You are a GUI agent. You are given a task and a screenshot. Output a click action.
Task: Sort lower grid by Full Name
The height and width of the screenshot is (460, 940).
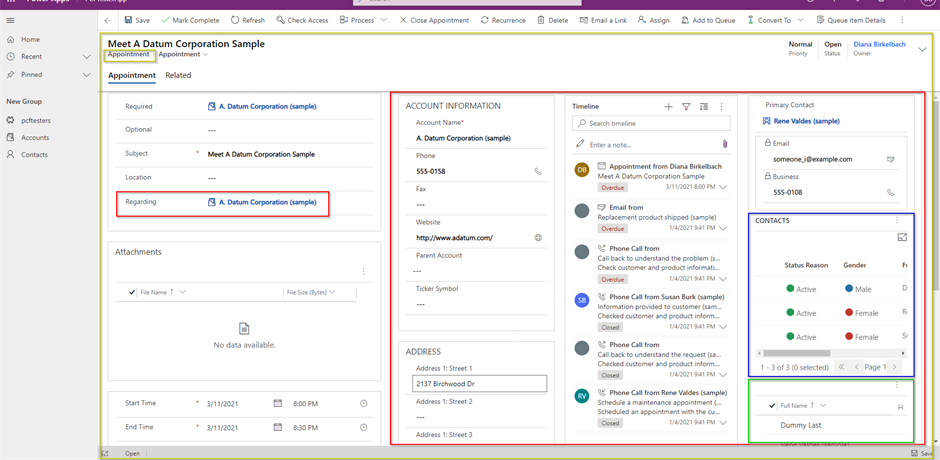[x=797, y=406]
